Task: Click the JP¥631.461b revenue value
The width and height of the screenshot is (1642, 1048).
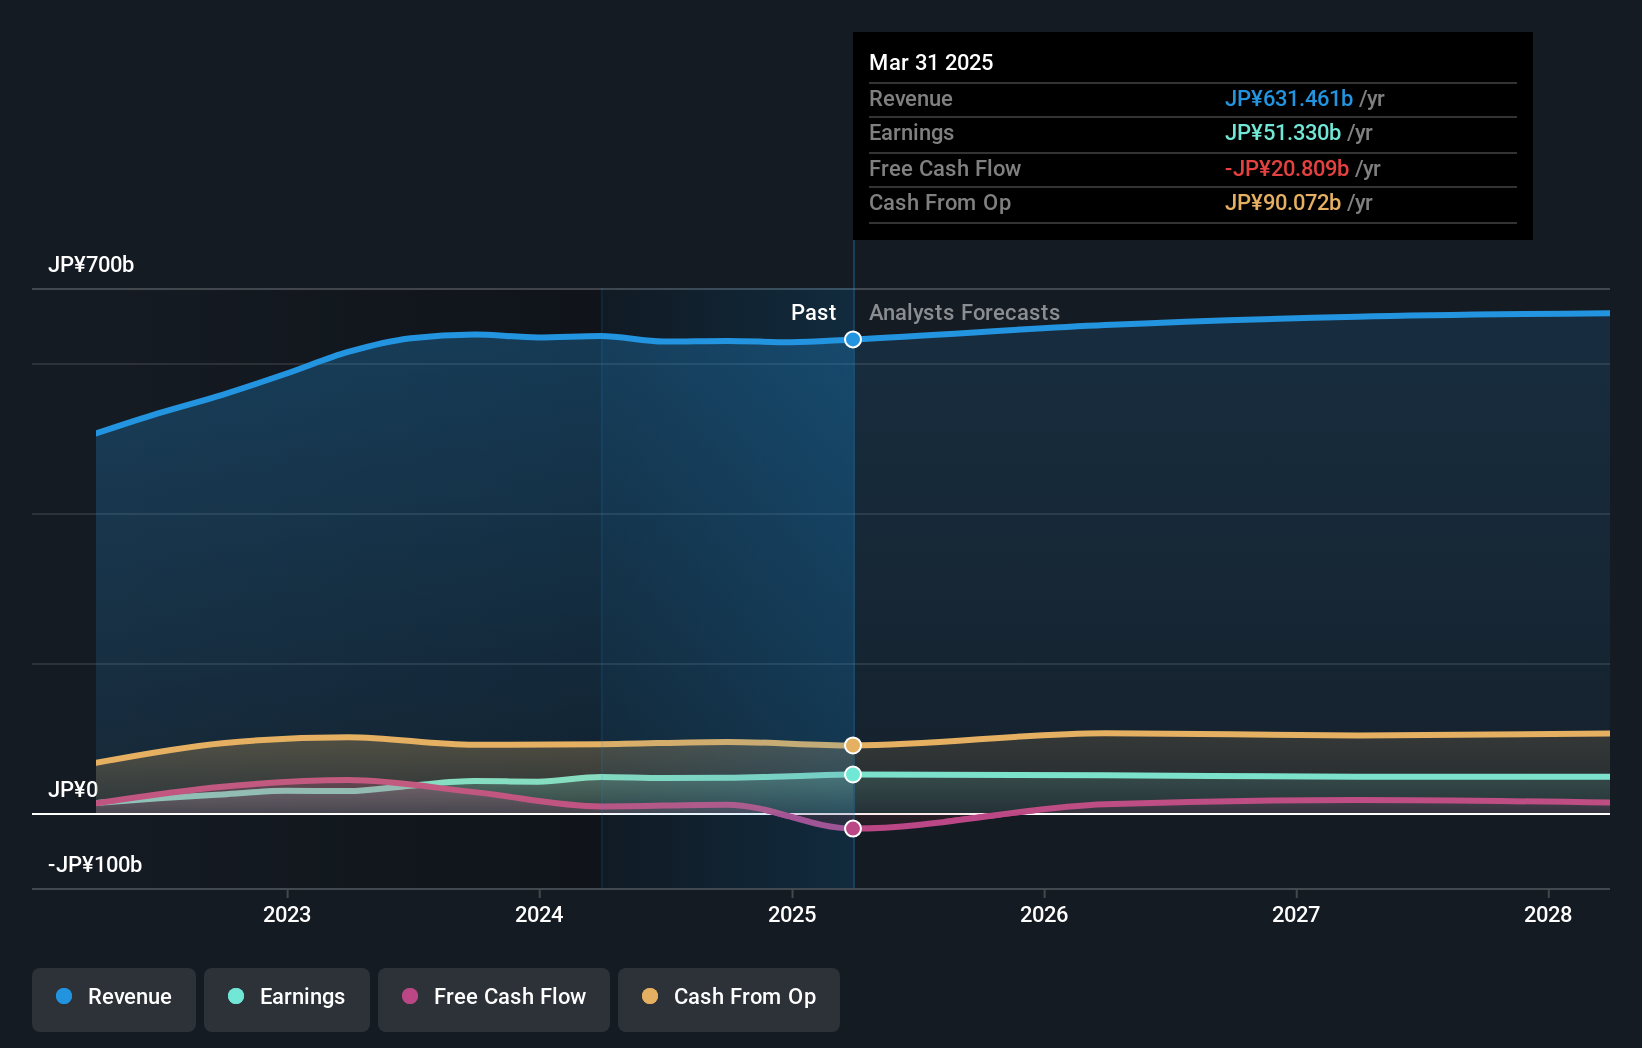Action: point(1289,98)
